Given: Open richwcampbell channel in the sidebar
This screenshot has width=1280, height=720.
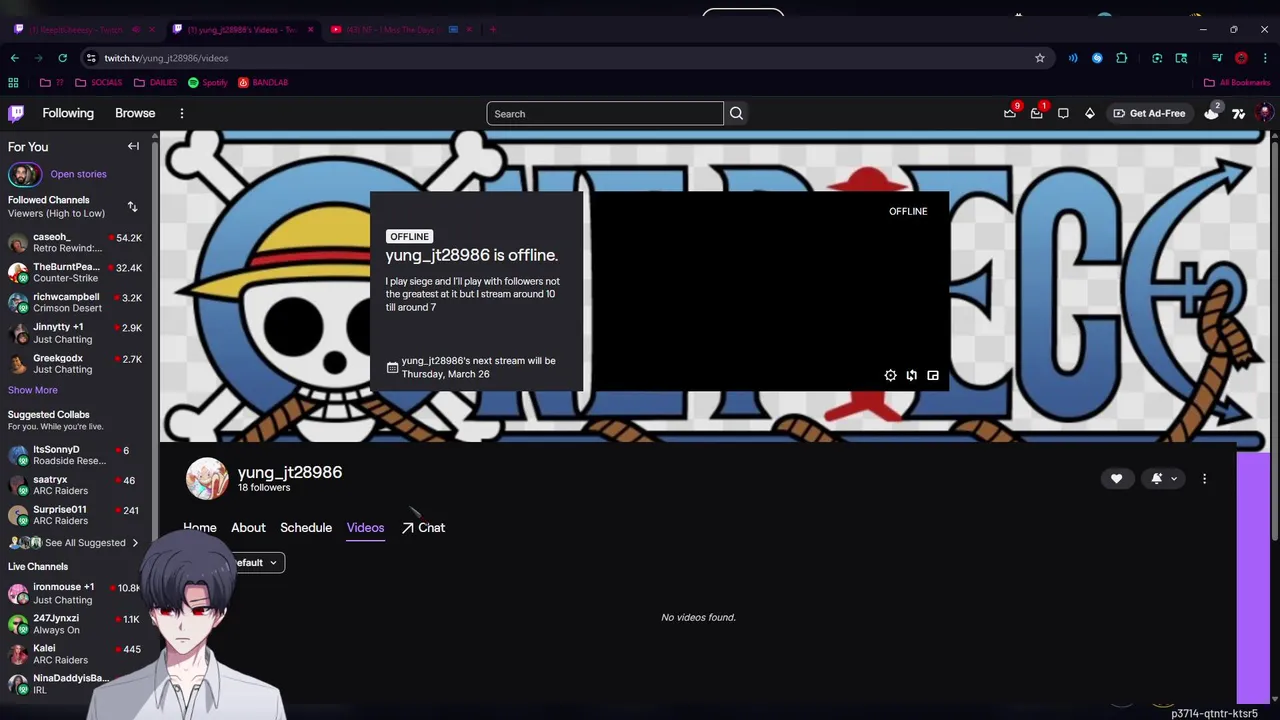Looking at the screenshot, I should tap(76, 302).
